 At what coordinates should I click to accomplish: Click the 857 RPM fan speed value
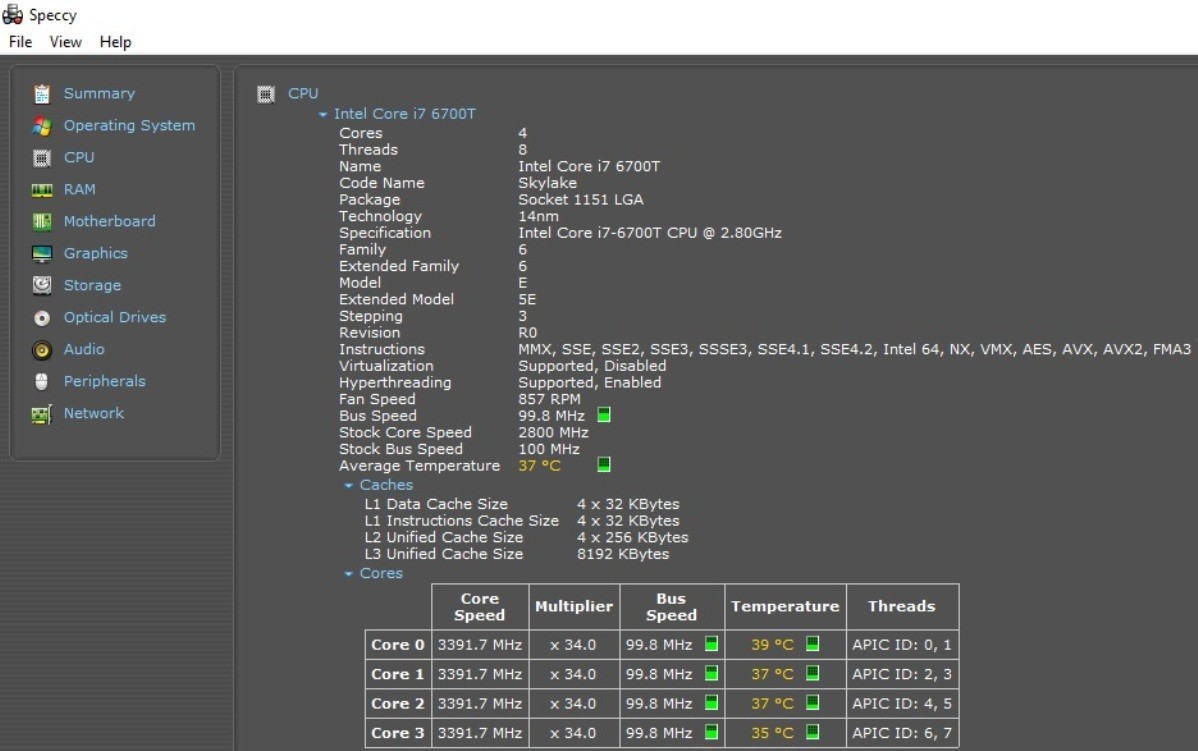click(x=549, y=400)
